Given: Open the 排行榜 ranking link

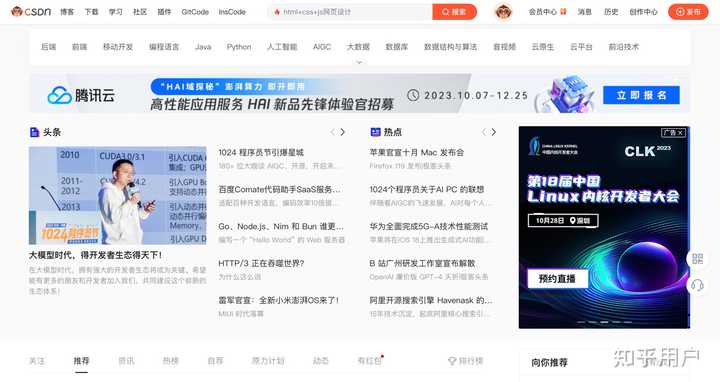Looking at the screenshot, I should pos(466,361).
